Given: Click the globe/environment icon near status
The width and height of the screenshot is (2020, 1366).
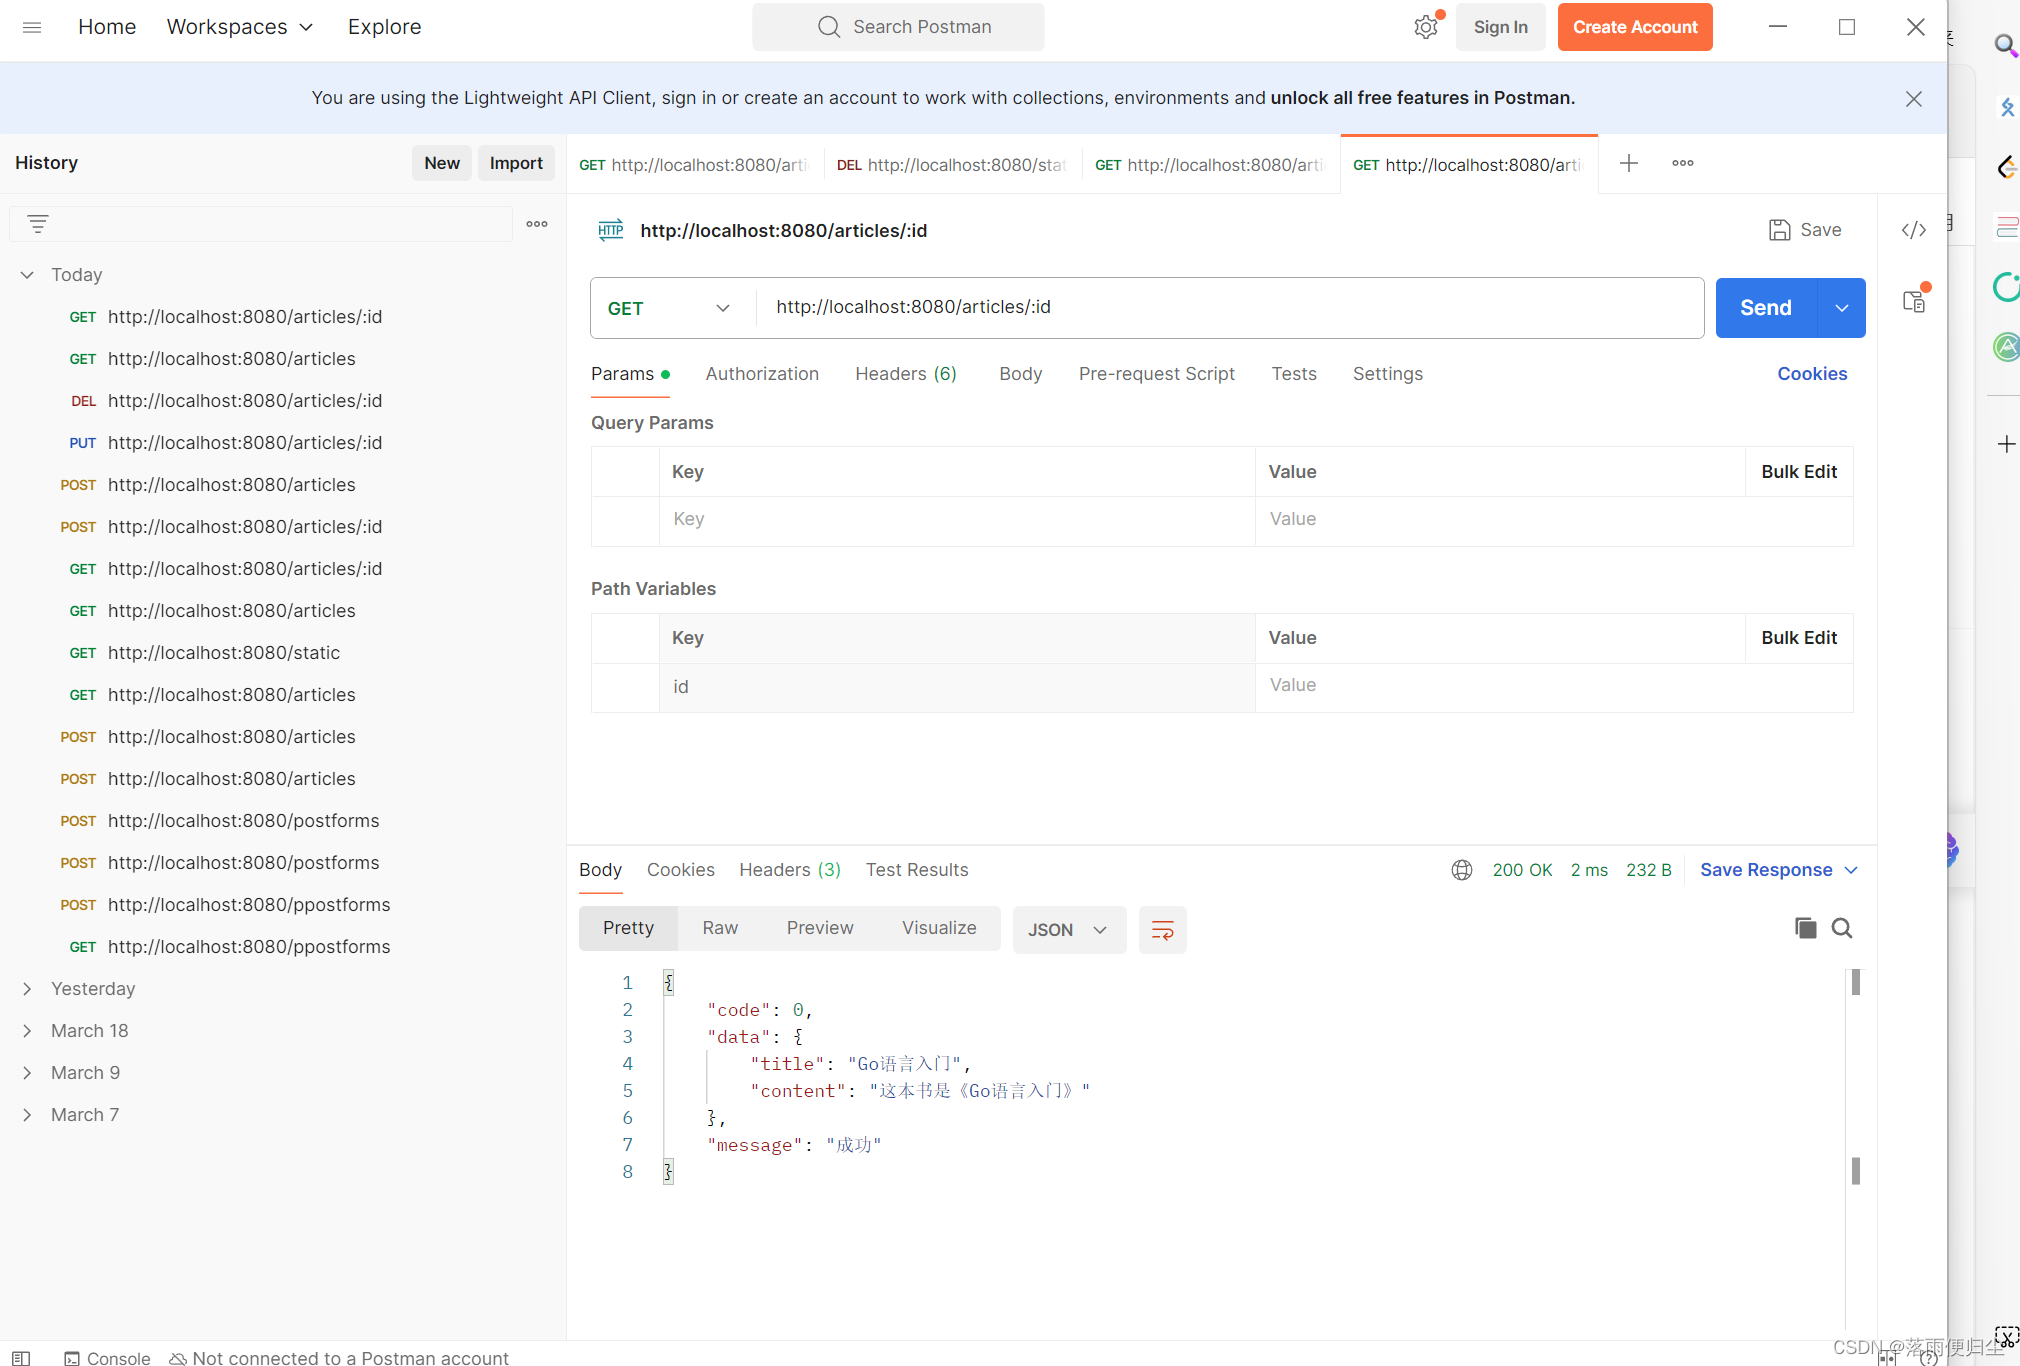Looking at the screenshot, I should (x=1460, y=869).
